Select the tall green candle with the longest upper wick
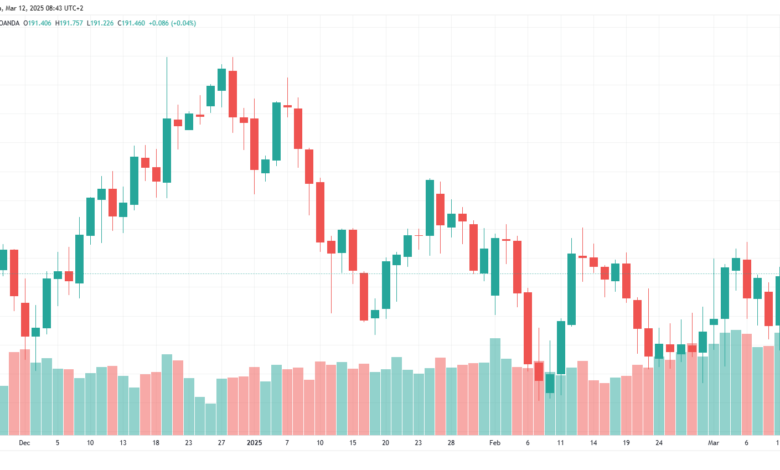Screen dimensions: 780x470 click(x=167, y=150)
